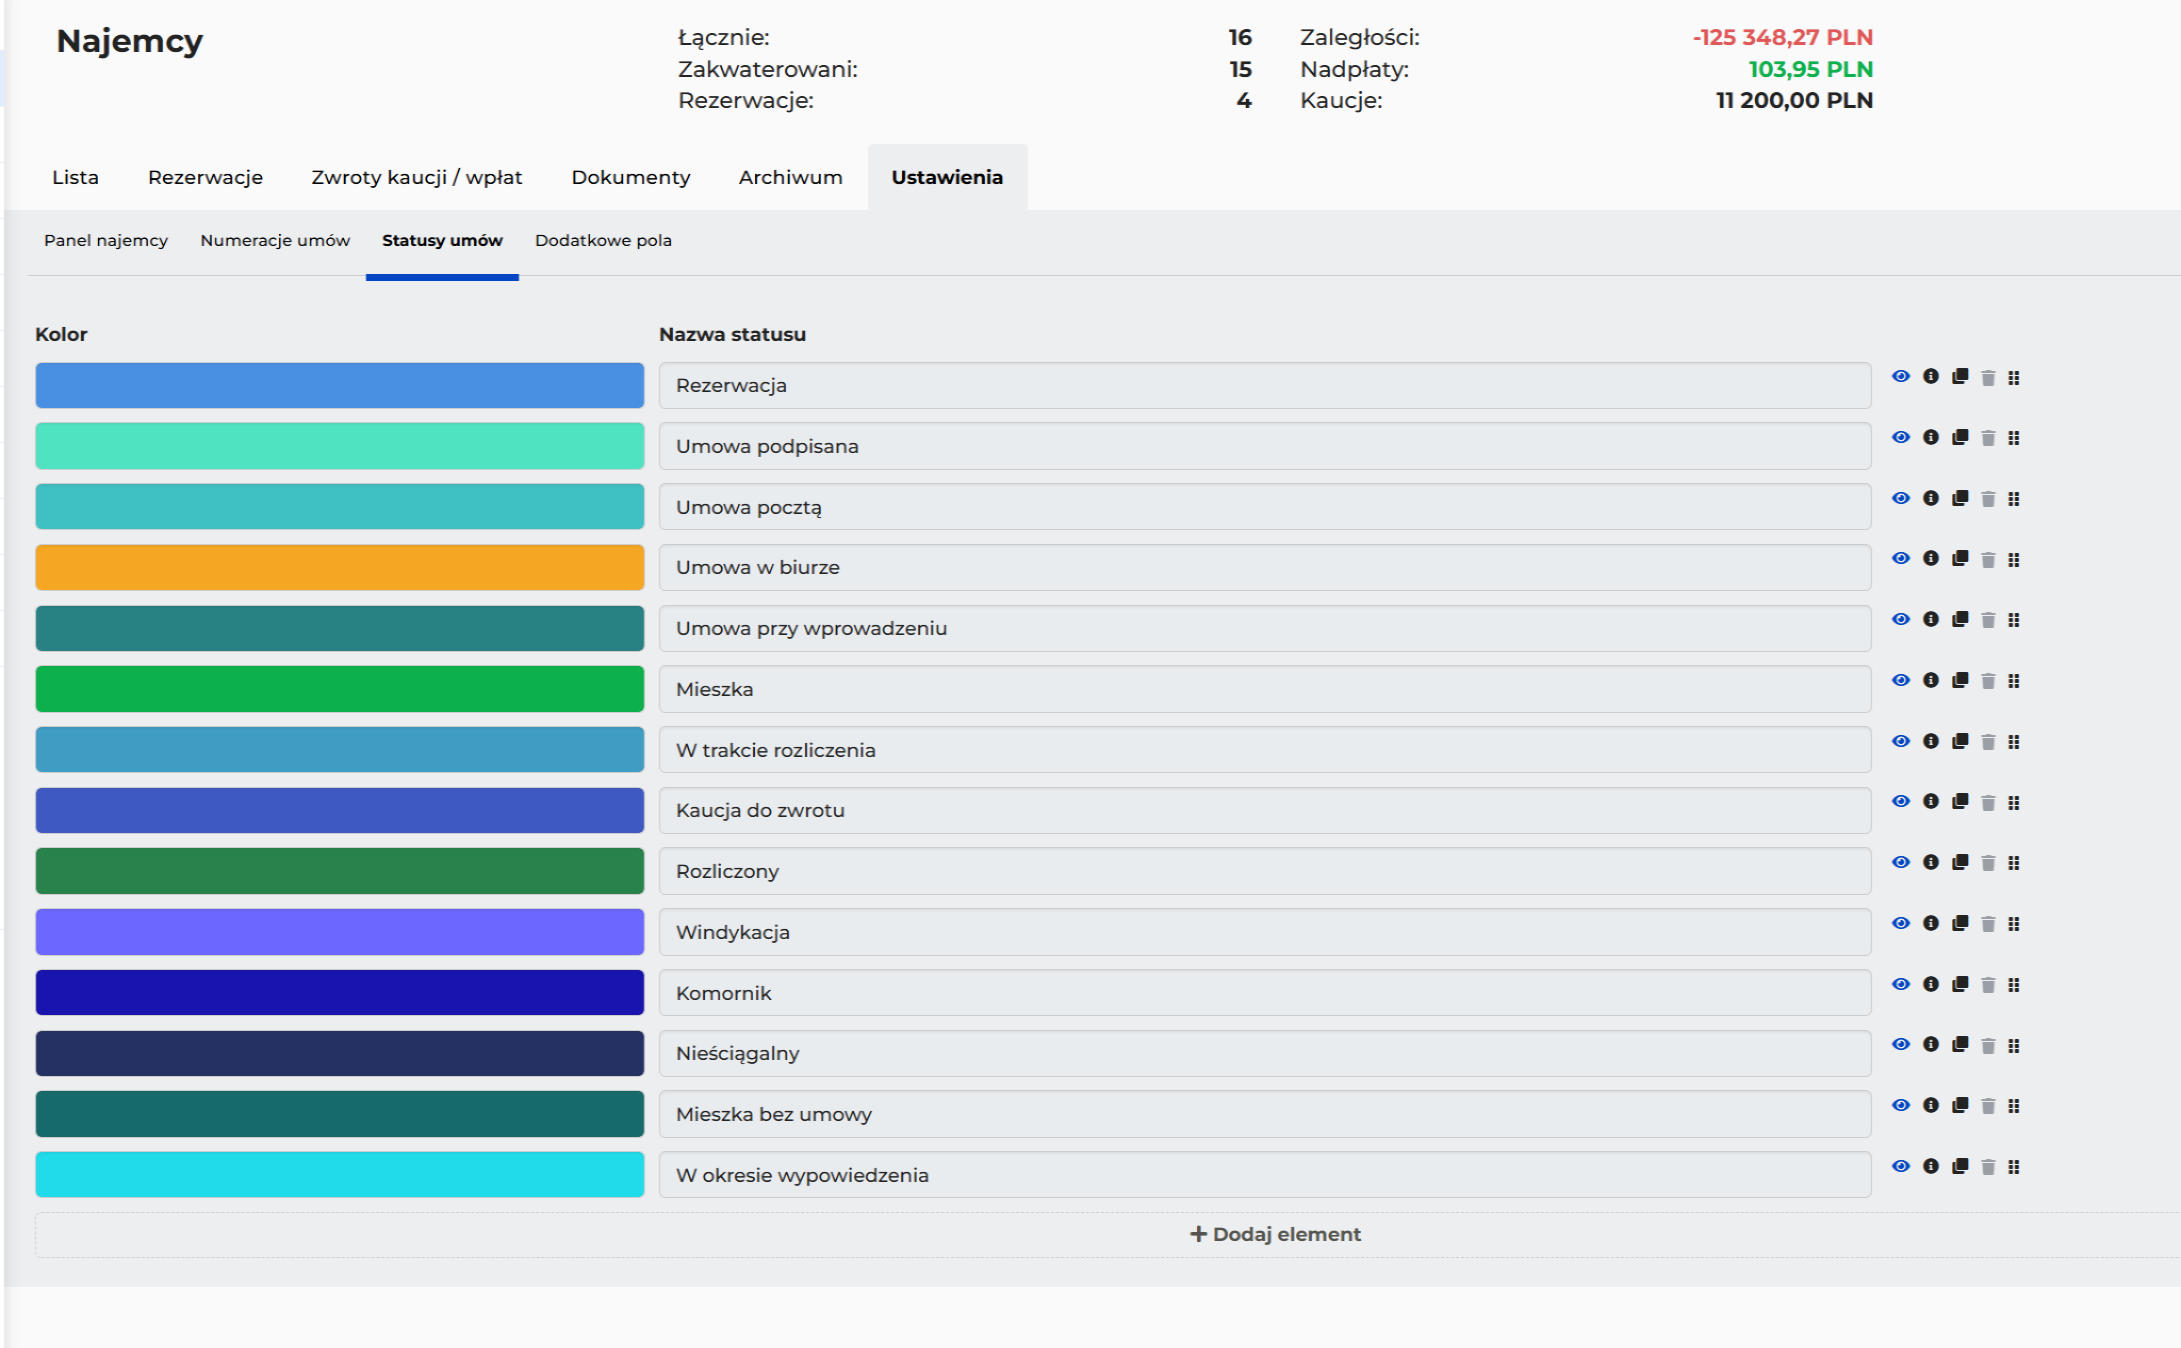
Task: Open the orange Umowa w biurze color swatch
Action: 340,567
